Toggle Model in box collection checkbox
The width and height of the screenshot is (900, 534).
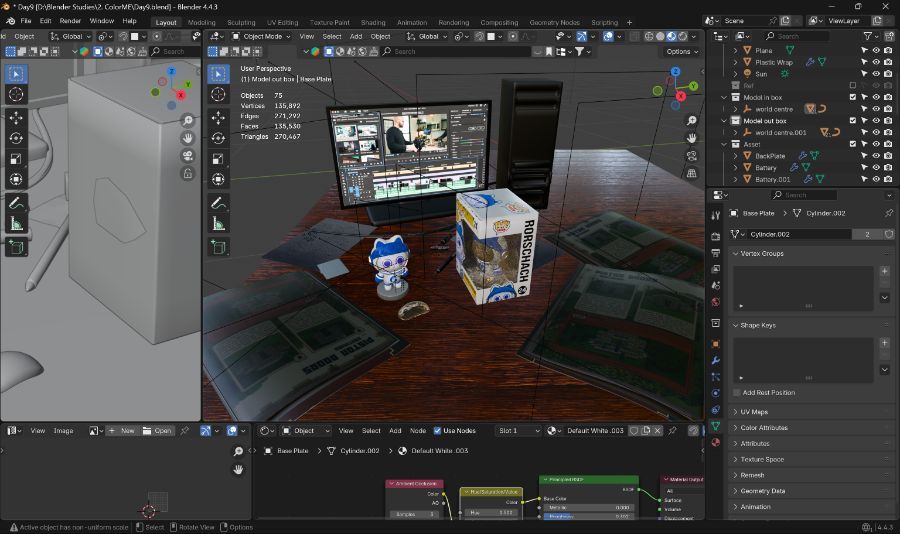(x=852, y=97)
